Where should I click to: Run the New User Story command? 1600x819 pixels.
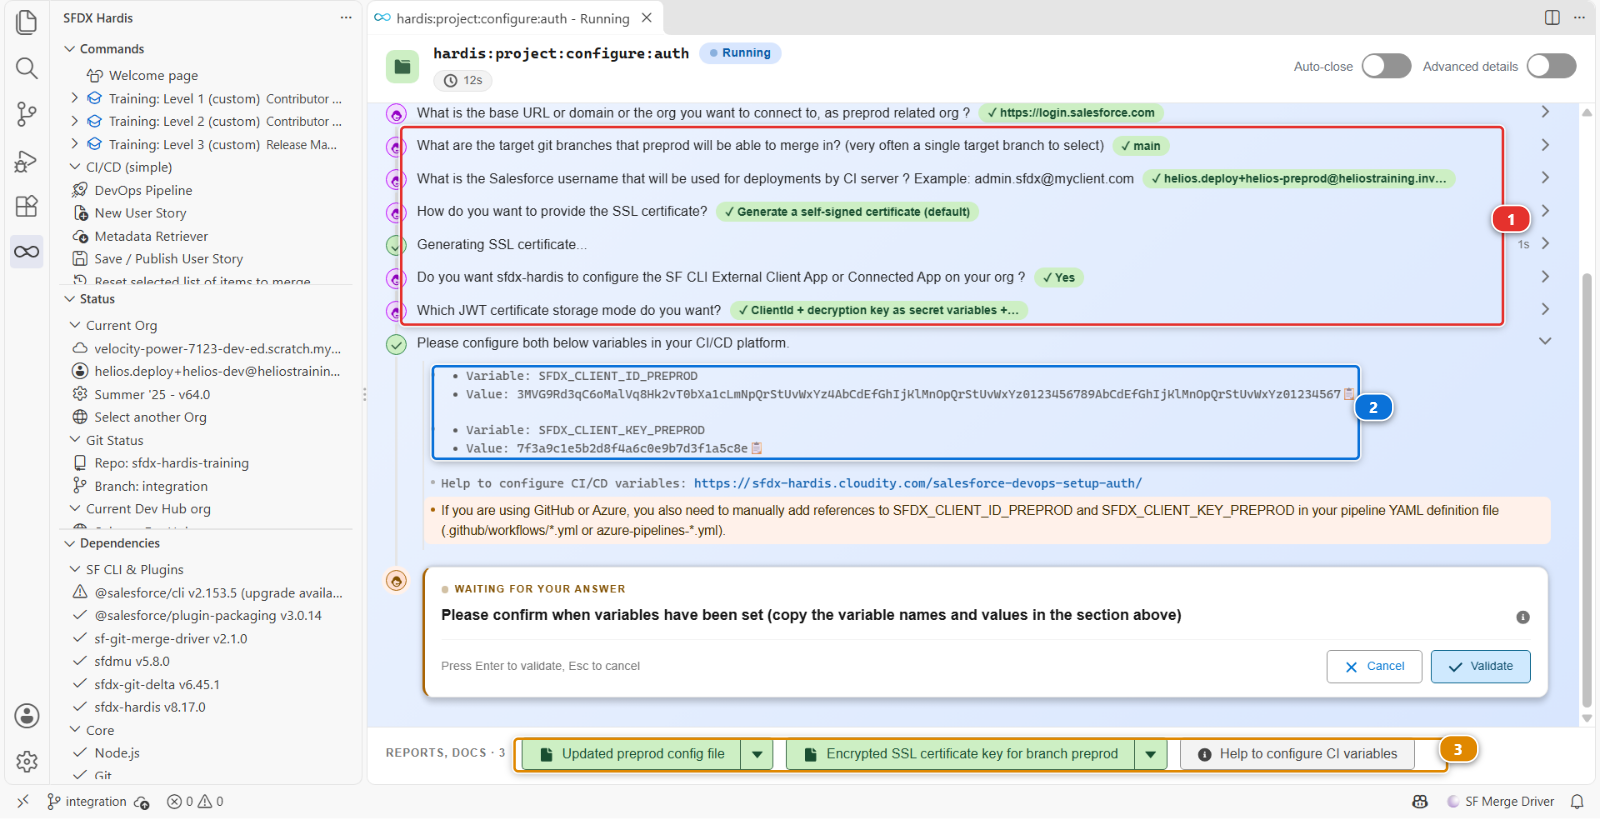(140, 213)
